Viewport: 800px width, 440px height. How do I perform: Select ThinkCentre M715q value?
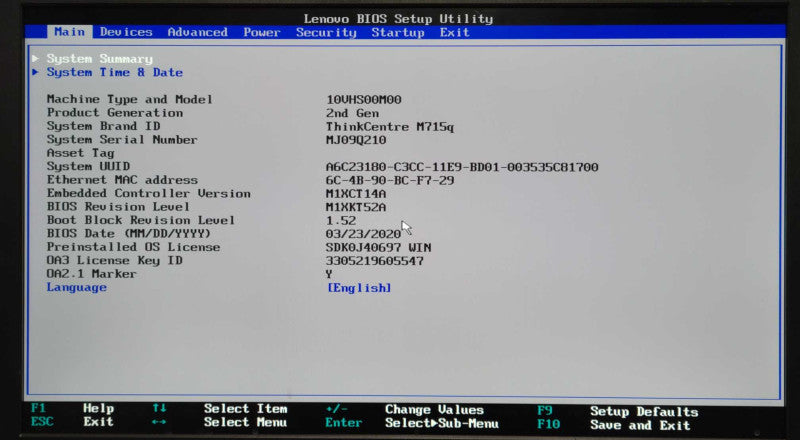tap(390, 127)
